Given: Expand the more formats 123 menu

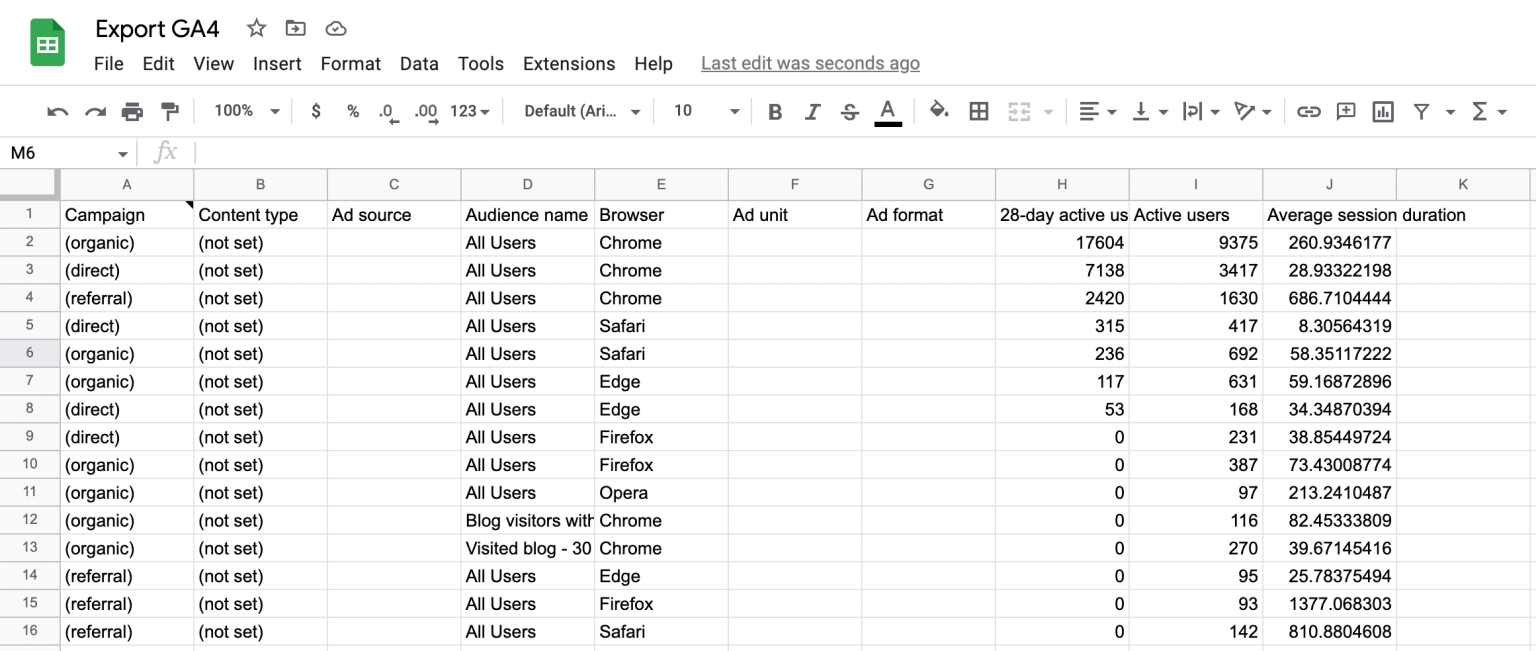Looking at the screenshot, I should click(468, 111).
